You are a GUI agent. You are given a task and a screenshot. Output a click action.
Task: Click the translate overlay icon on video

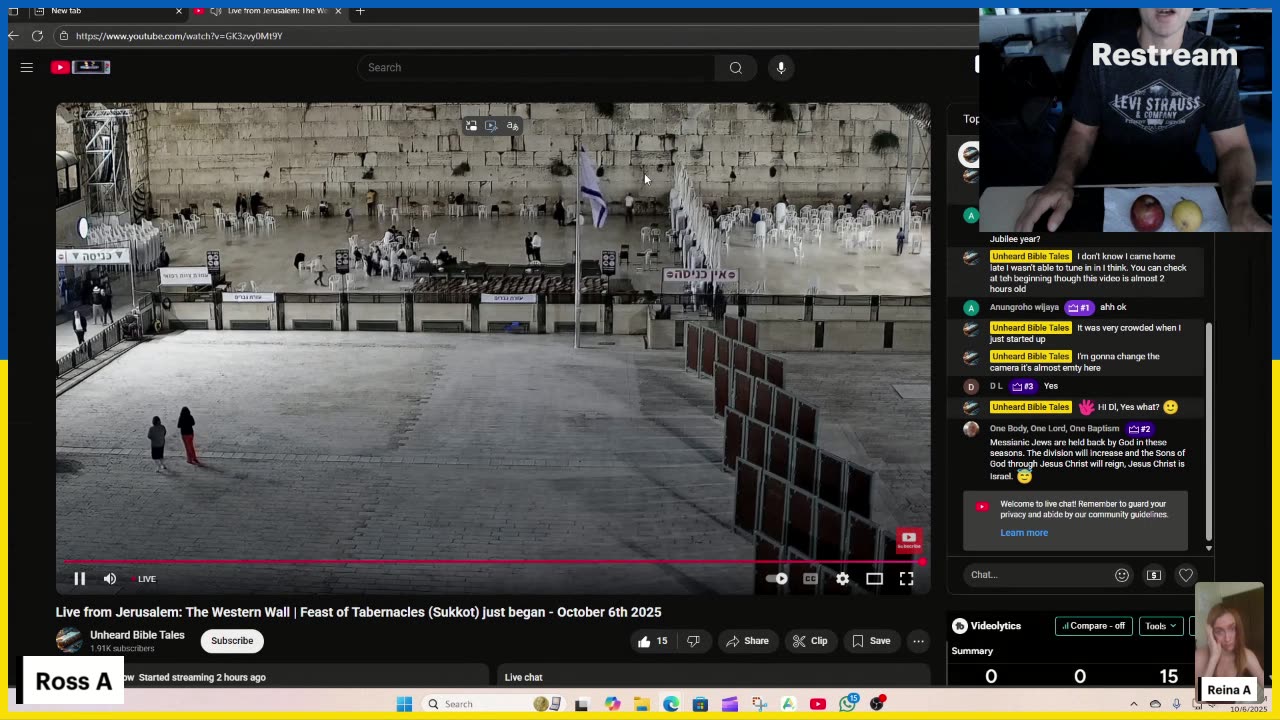(512, 126)
